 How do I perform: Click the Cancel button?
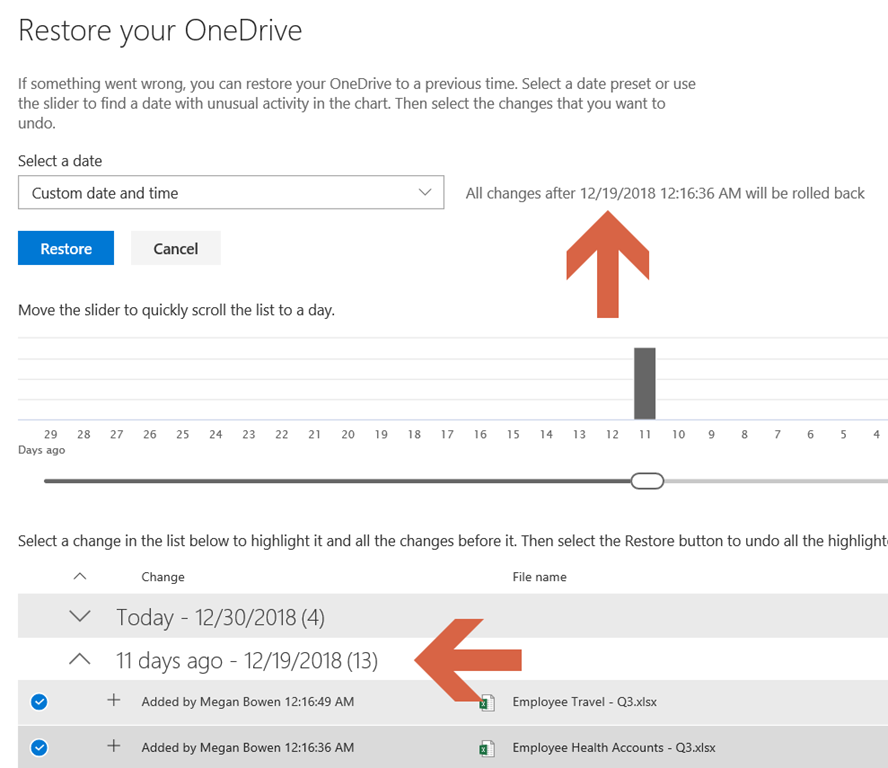point(176,248)
